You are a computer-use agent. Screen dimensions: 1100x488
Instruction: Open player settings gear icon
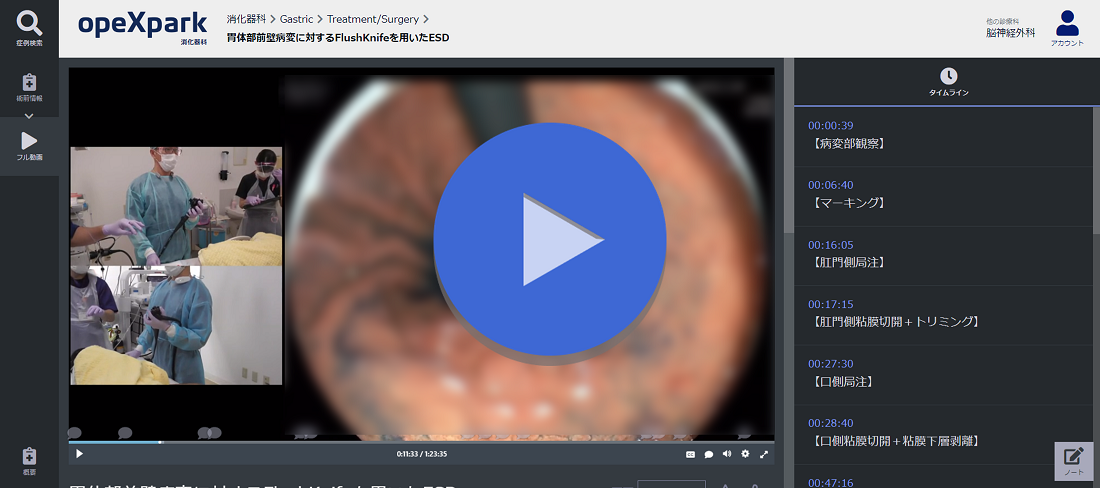click(745, 454)
